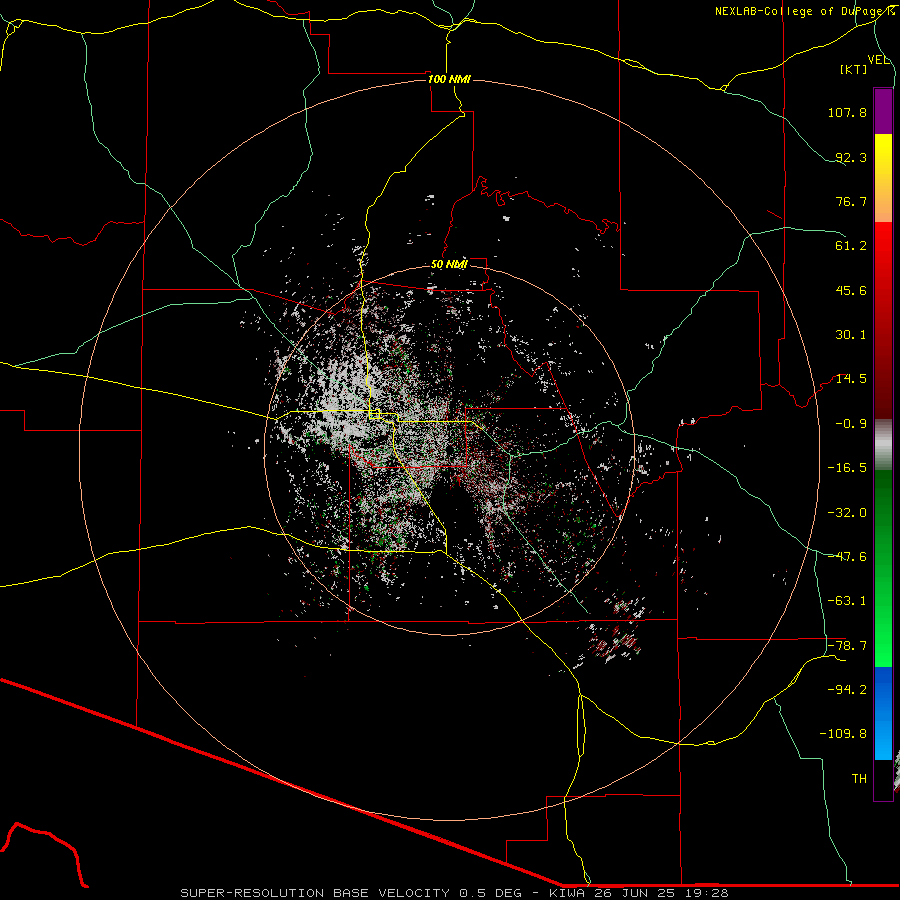Click the 45.6 velocity scale value
900x900 pixels.
(x=851, y=290)
